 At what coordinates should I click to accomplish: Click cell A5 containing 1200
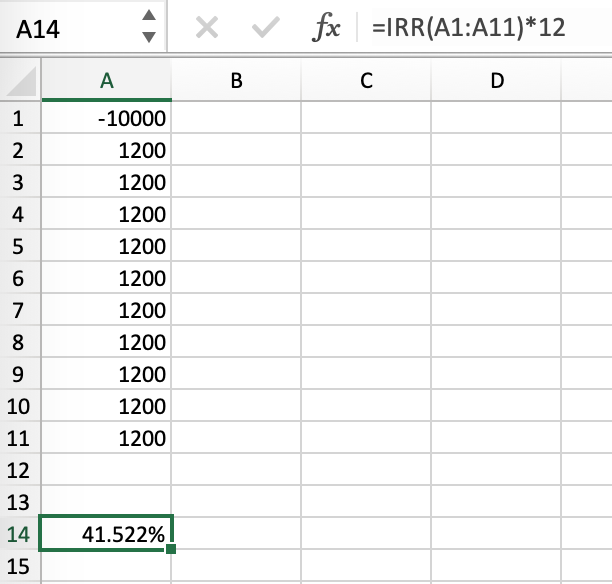[x=106, y=246]
